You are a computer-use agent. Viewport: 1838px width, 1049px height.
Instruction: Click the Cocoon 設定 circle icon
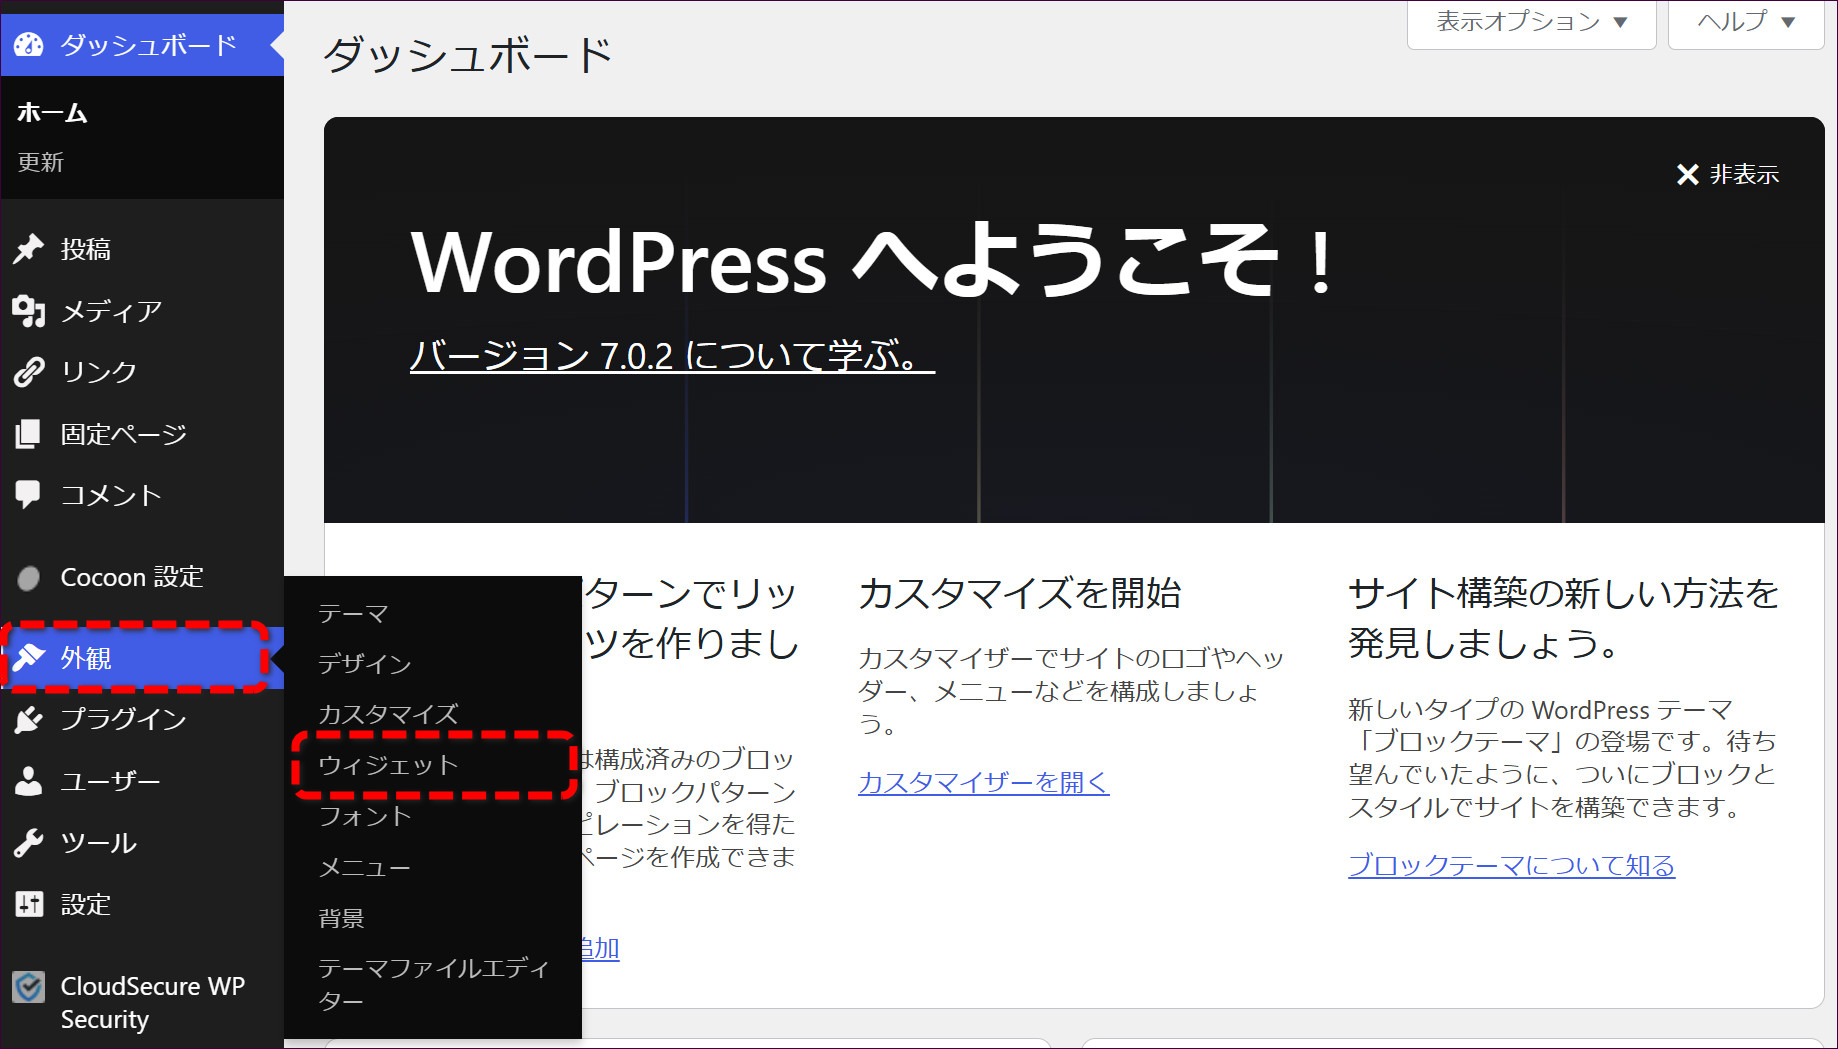tap(29, 578)
